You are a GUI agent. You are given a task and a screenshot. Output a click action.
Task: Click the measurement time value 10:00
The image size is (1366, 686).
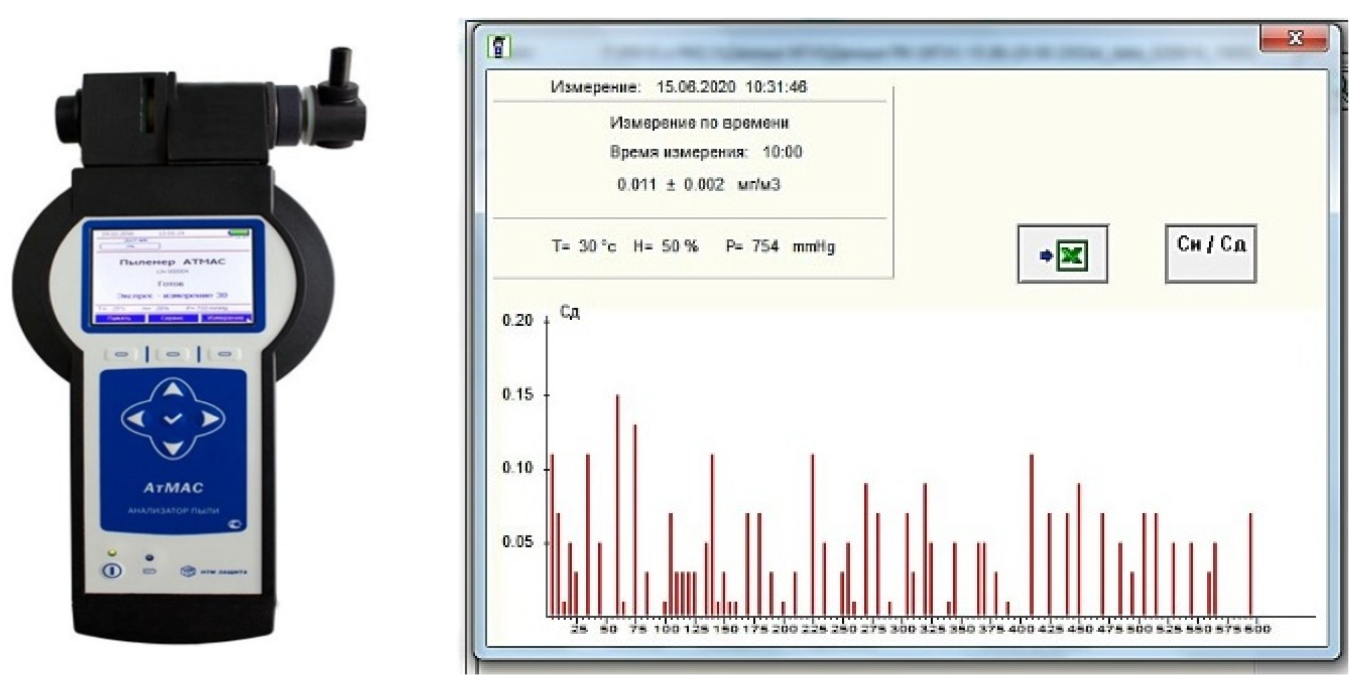point(781,152)
